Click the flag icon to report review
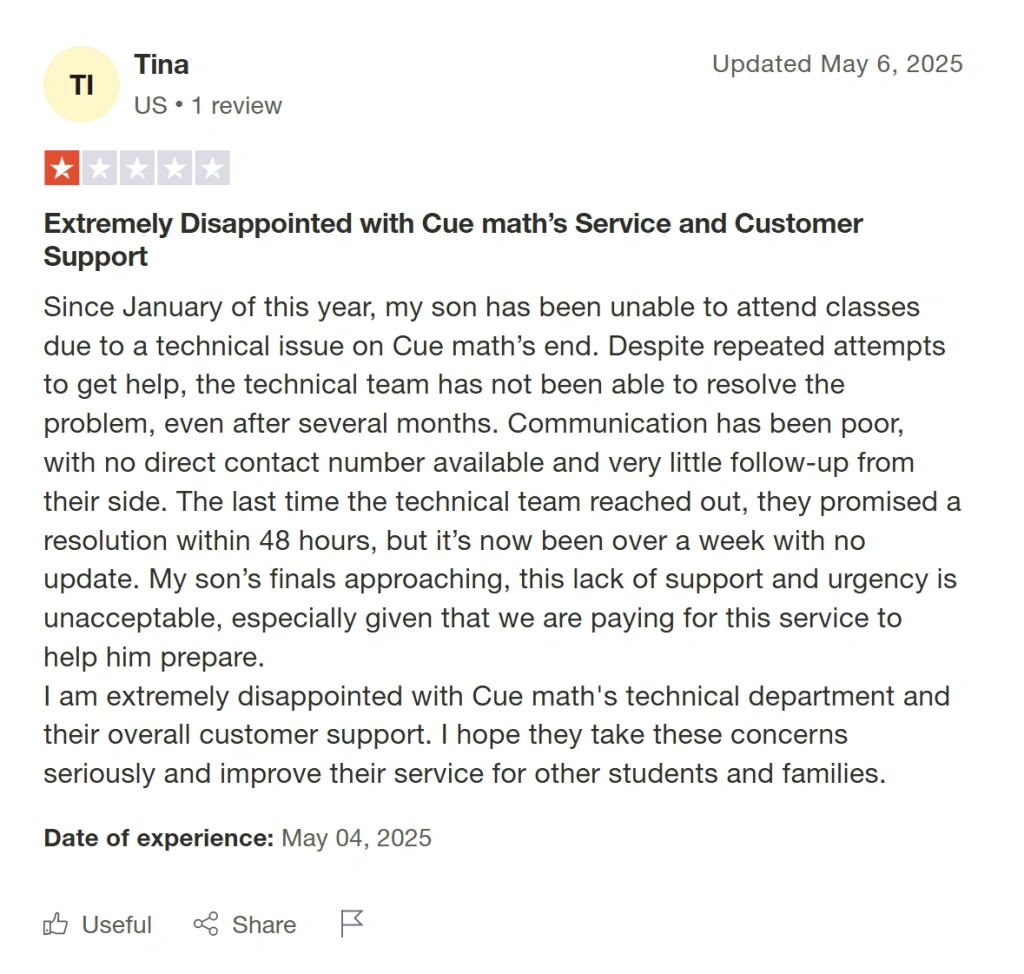The height and width of the screenshot is (974, 1024). tap(351, 923)
